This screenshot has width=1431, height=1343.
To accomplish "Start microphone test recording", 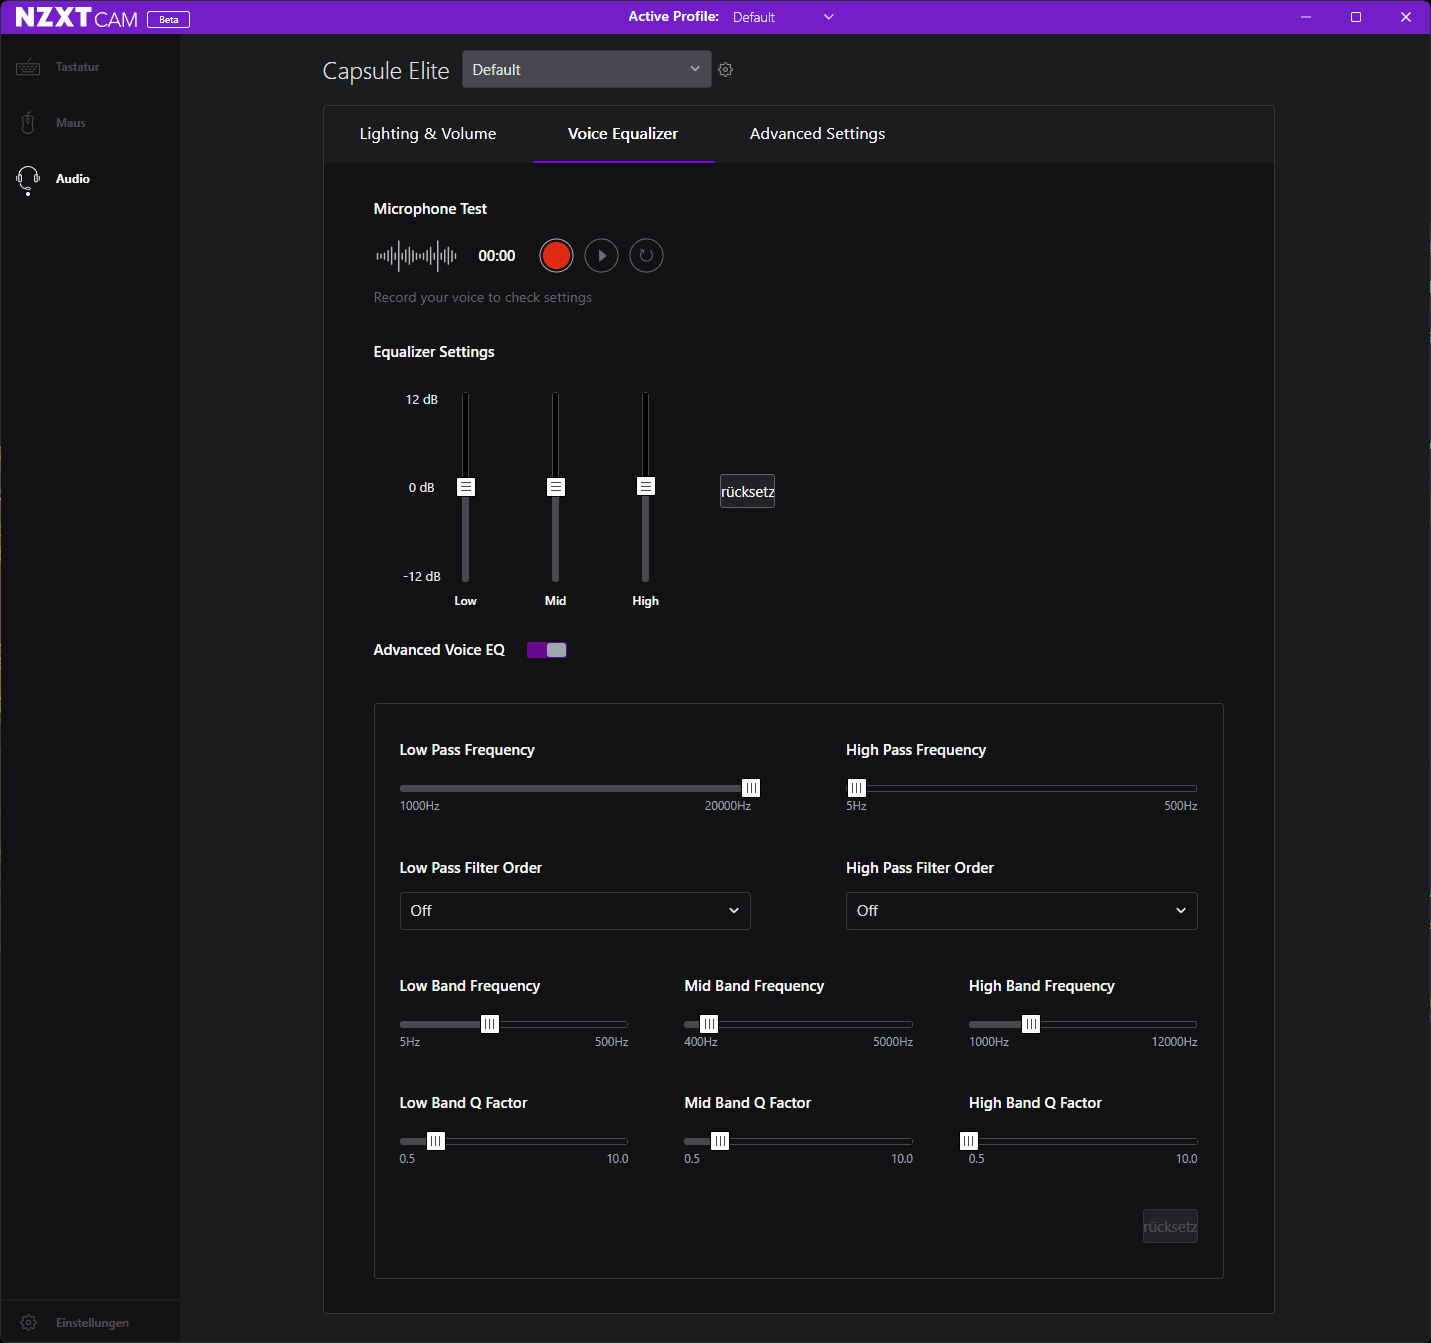I will point(556,256).
